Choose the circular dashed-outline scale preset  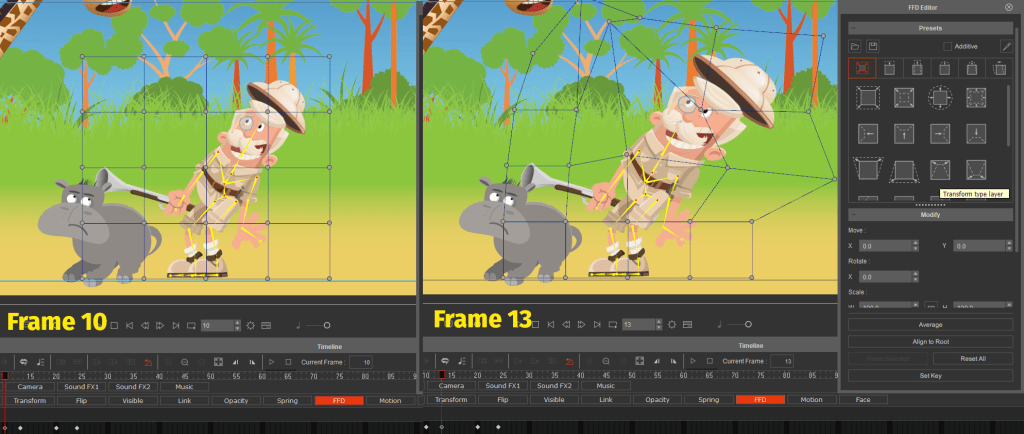pos(940,98)
